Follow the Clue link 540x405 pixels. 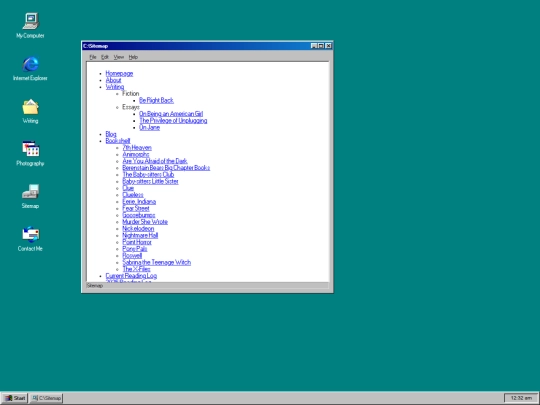[x=128, y=188]
